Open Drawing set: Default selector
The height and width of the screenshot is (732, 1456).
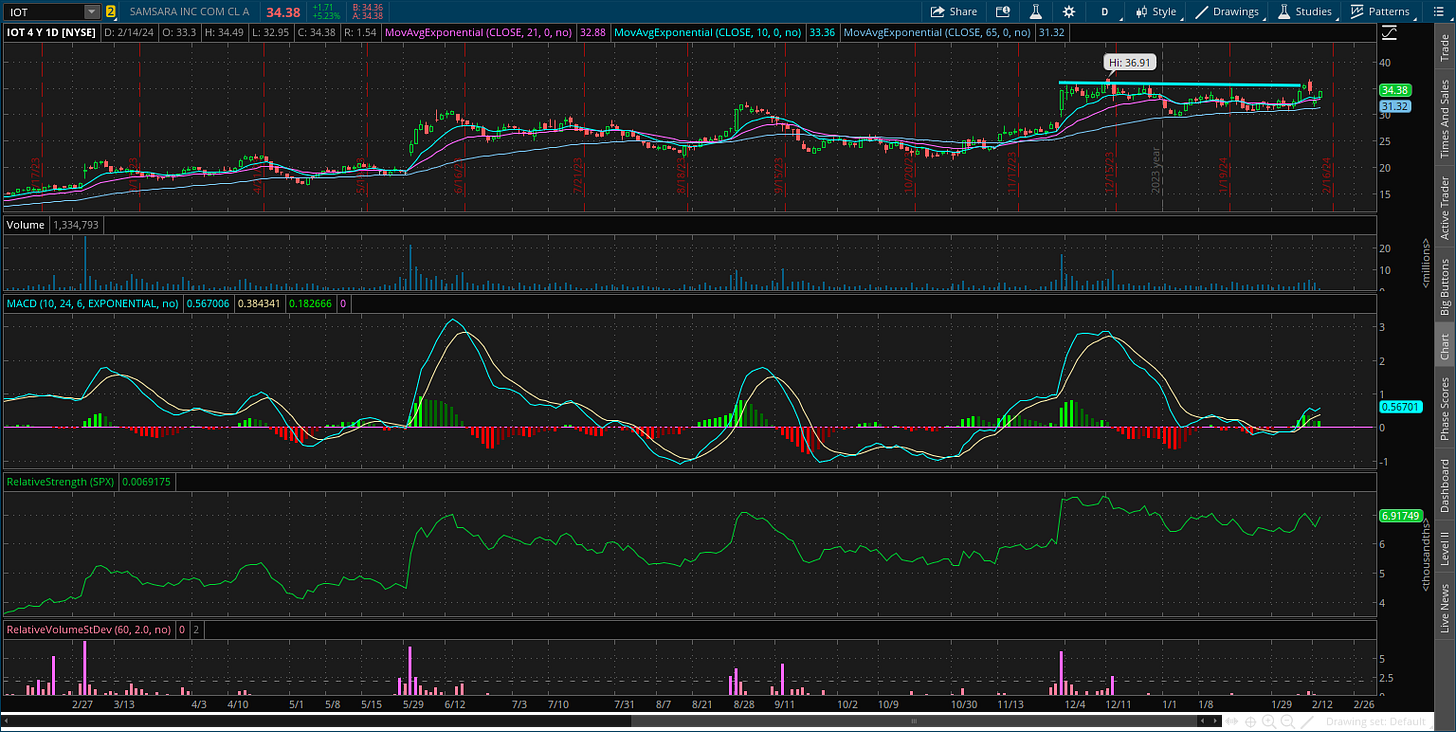(x=1378, y=721)
